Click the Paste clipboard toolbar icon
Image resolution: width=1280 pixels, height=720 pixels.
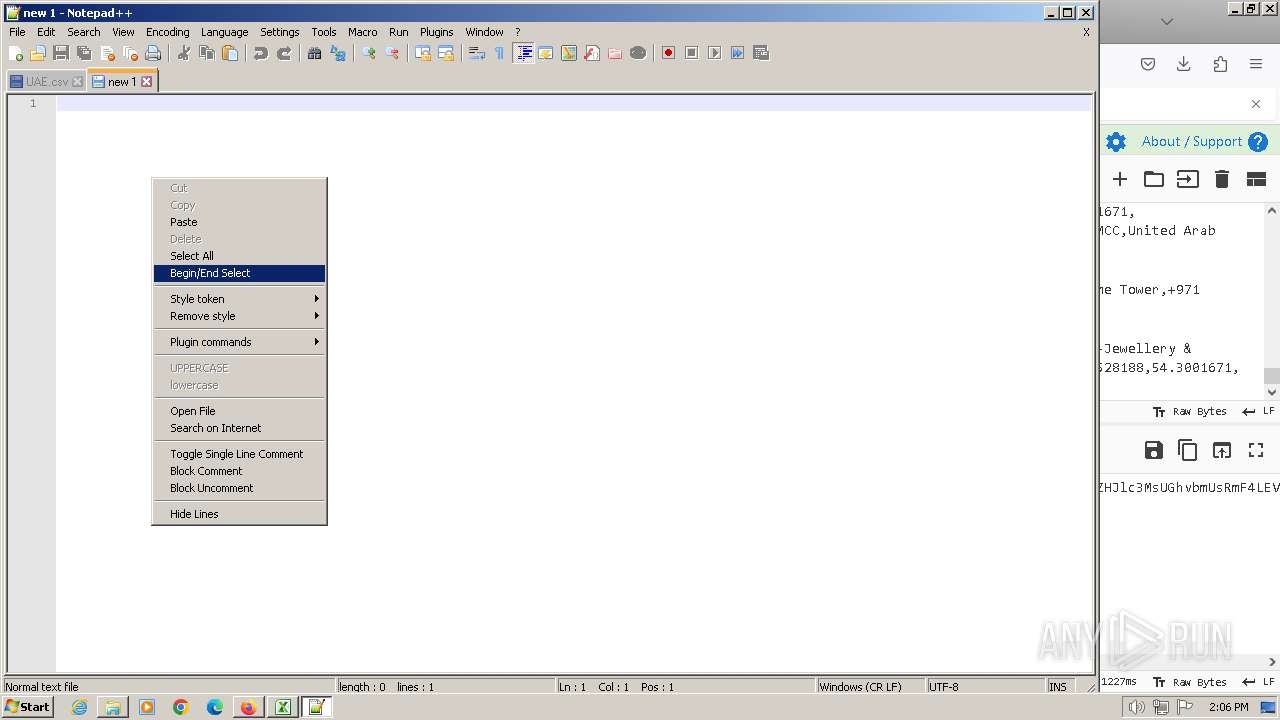pos(230,53)
